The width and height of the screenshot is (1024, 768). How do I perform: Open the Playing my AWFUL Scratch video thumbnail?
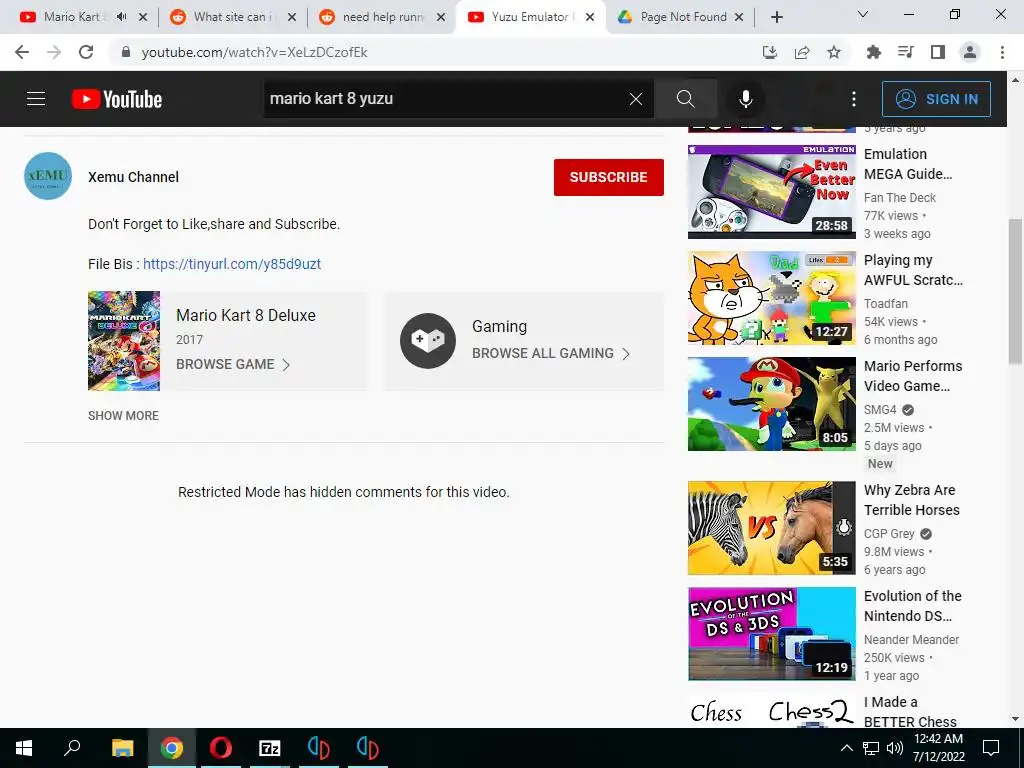click(771, 298)
